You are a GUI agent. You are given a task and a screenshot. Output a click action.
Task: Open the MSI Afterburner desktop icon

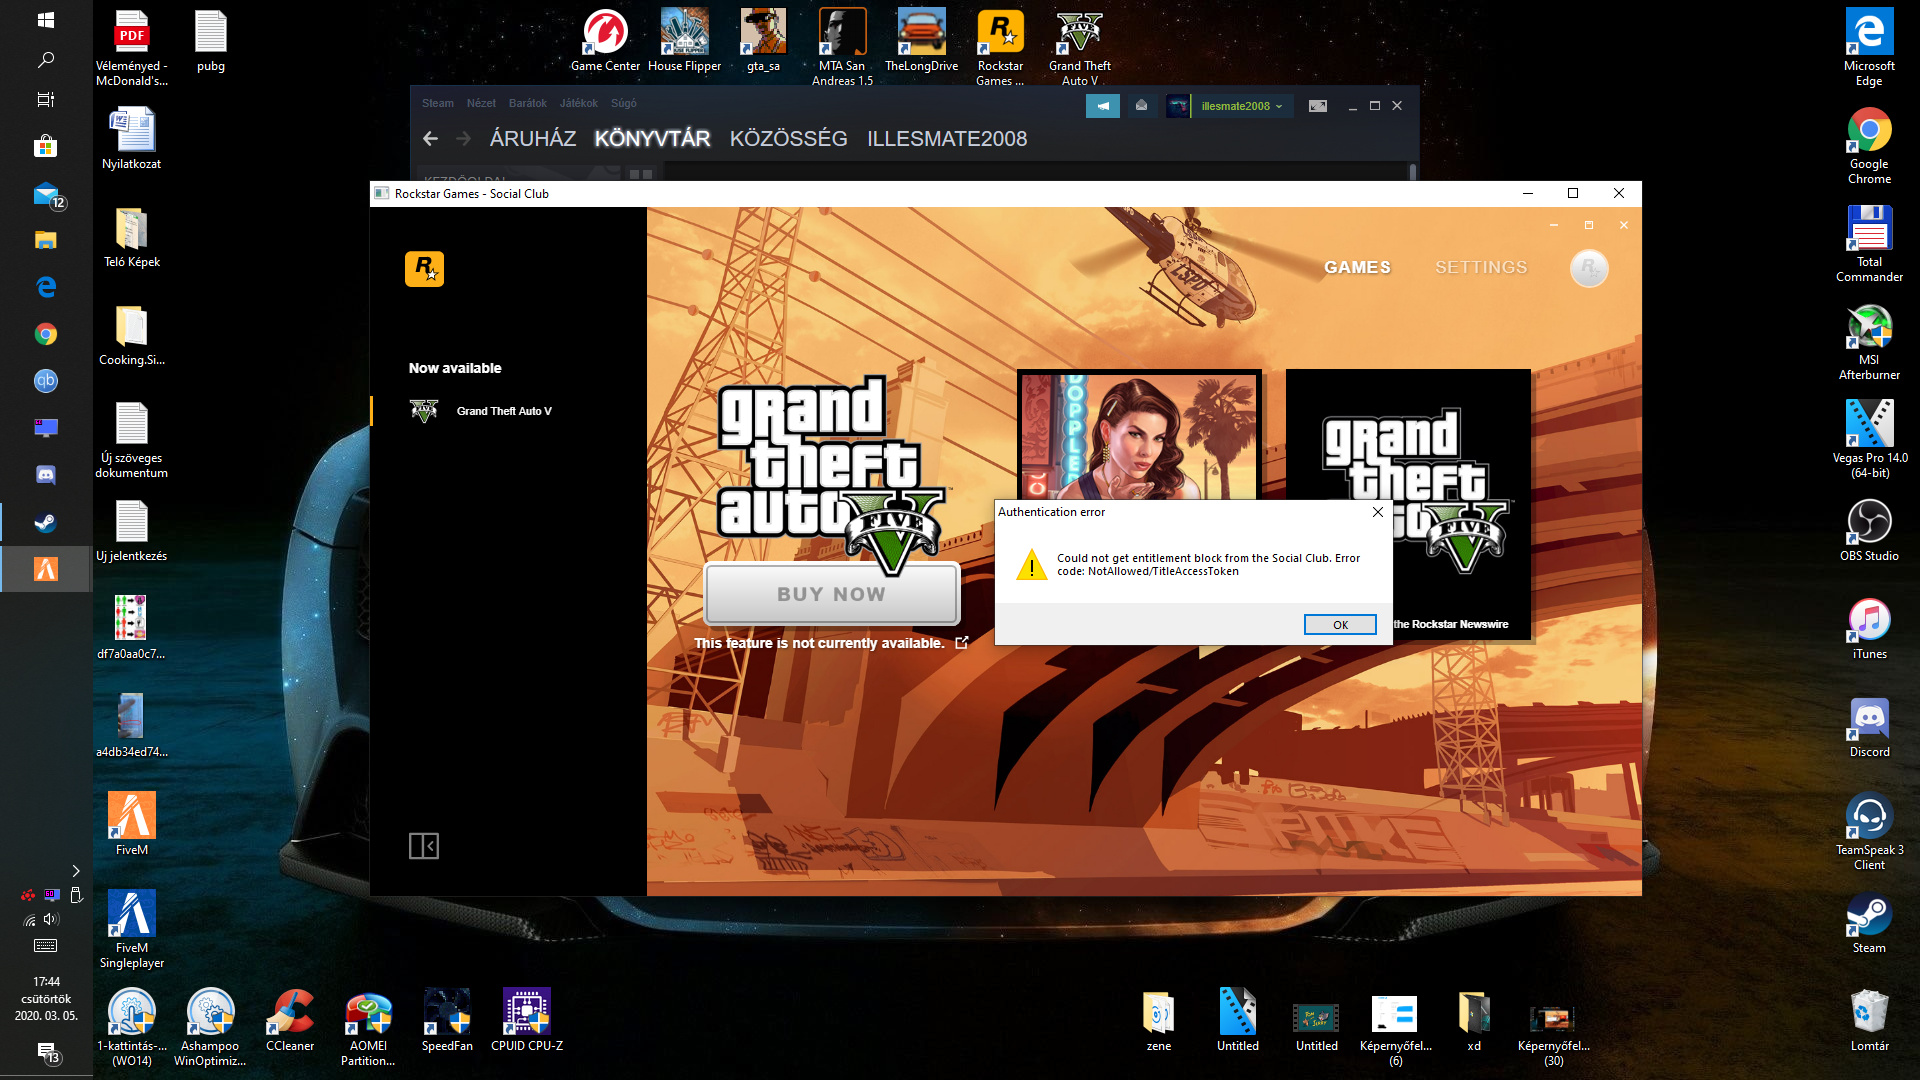pos(1869,342)
